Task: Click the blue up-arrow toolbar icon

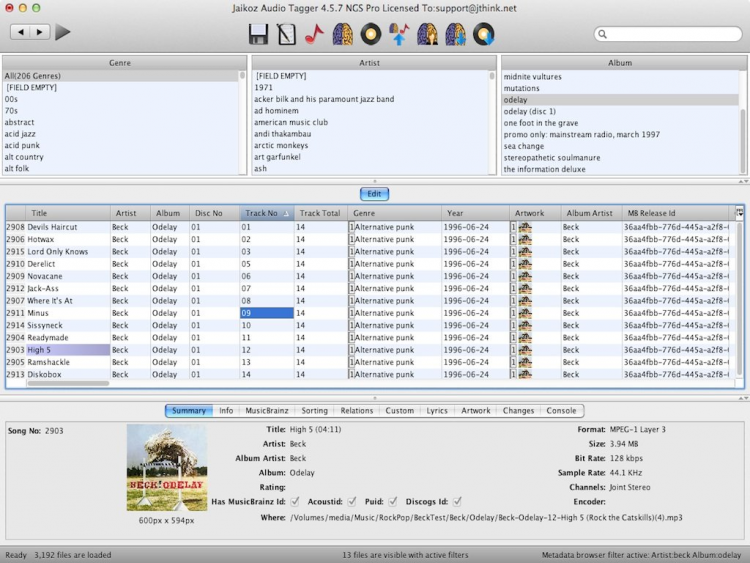Action: coord(399,35)
